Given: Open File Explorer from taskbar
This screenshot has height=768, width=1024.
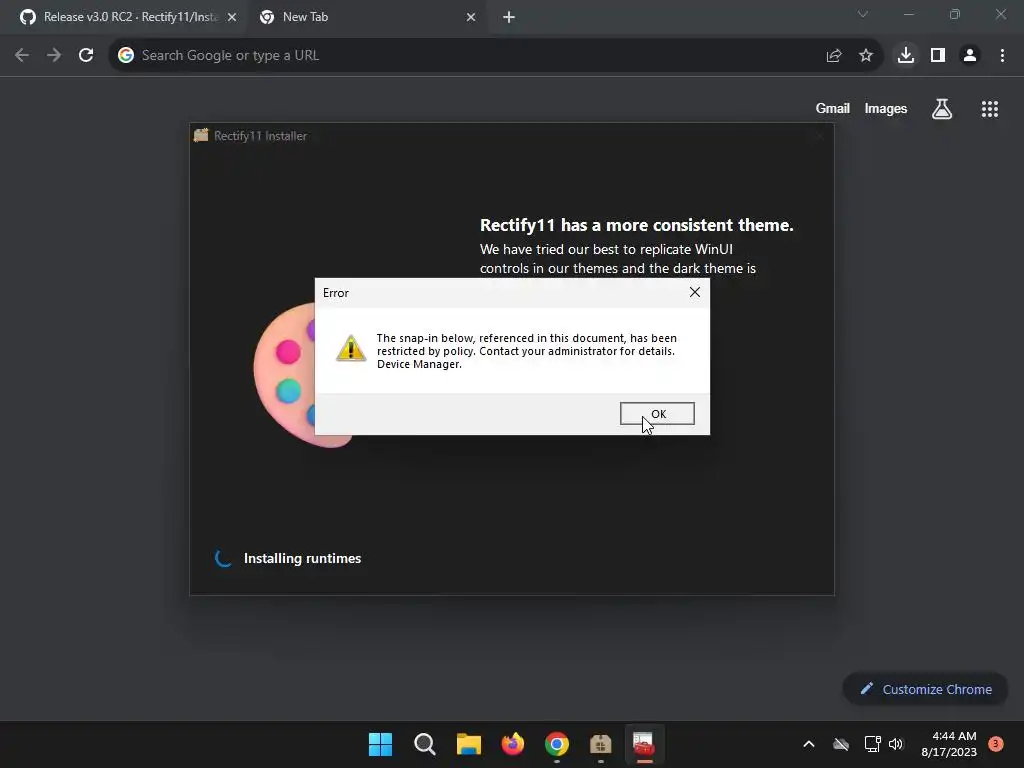Looking at the screenshot, I should pyautogui.click(x=468, y=744).
